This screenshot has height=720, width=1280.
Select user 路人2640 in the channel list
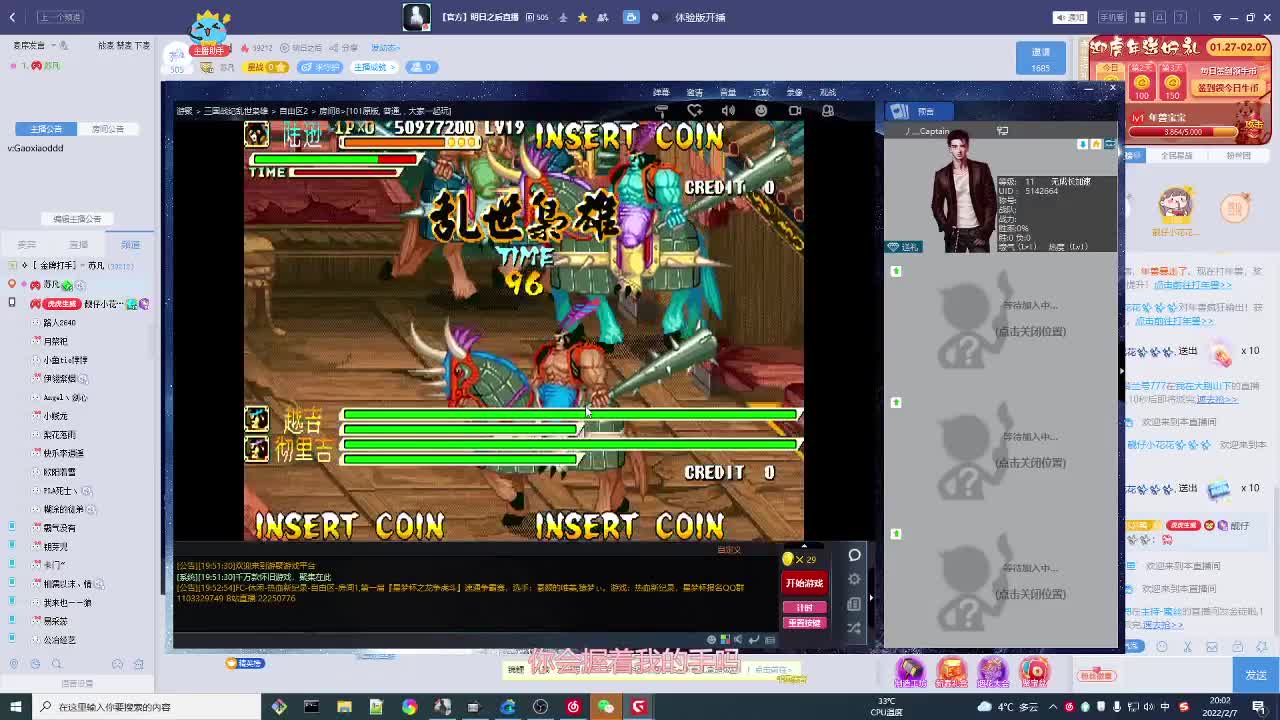[59, 323]
